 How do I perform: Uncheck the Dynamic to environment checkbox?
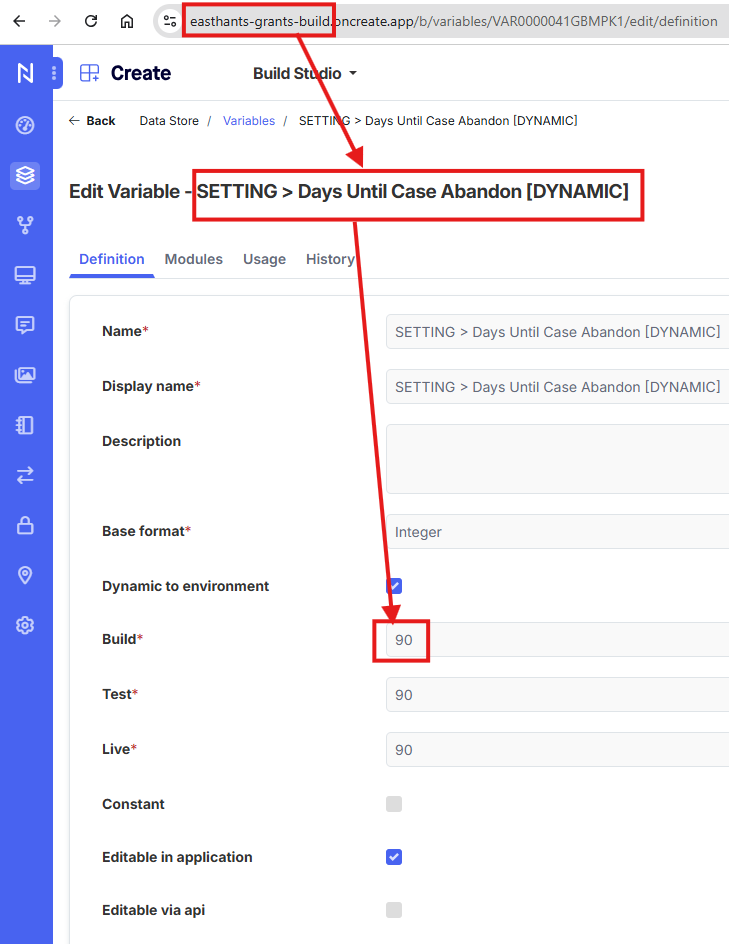(x=394, y=586)
